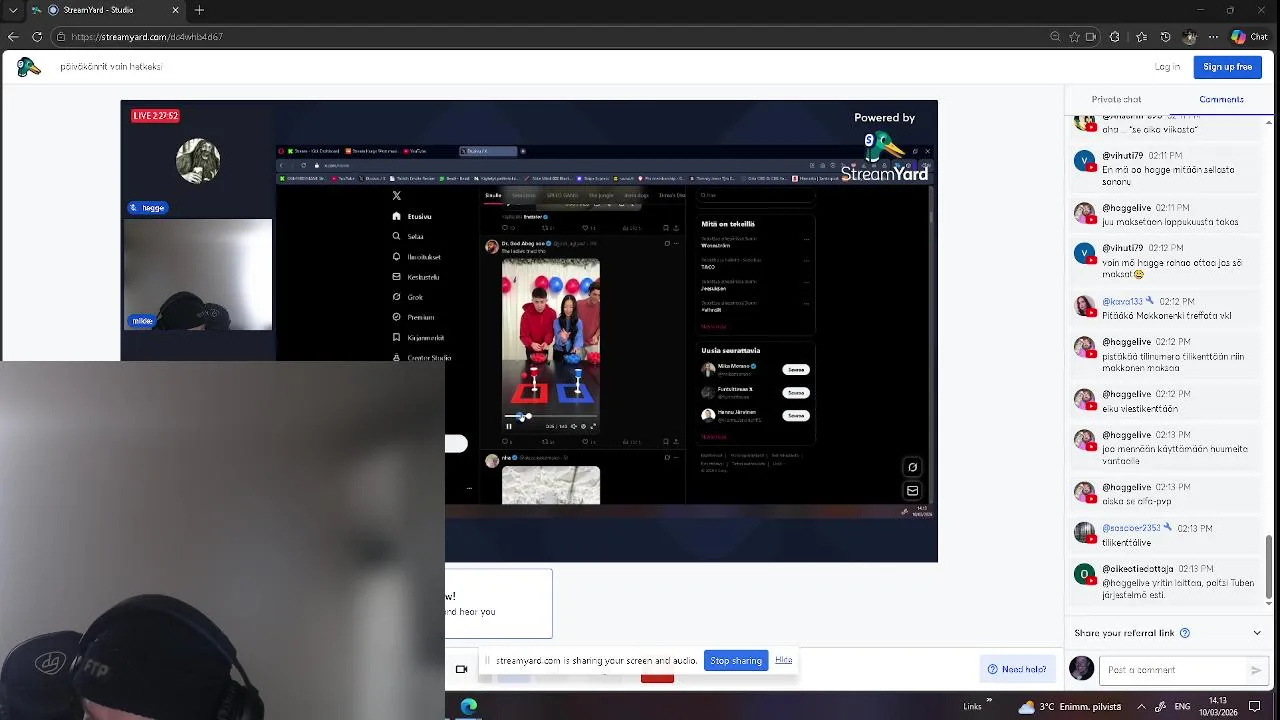Click the X logo in shared feed
Viewport: 1280px width, 720px height.
click(397, 196)
